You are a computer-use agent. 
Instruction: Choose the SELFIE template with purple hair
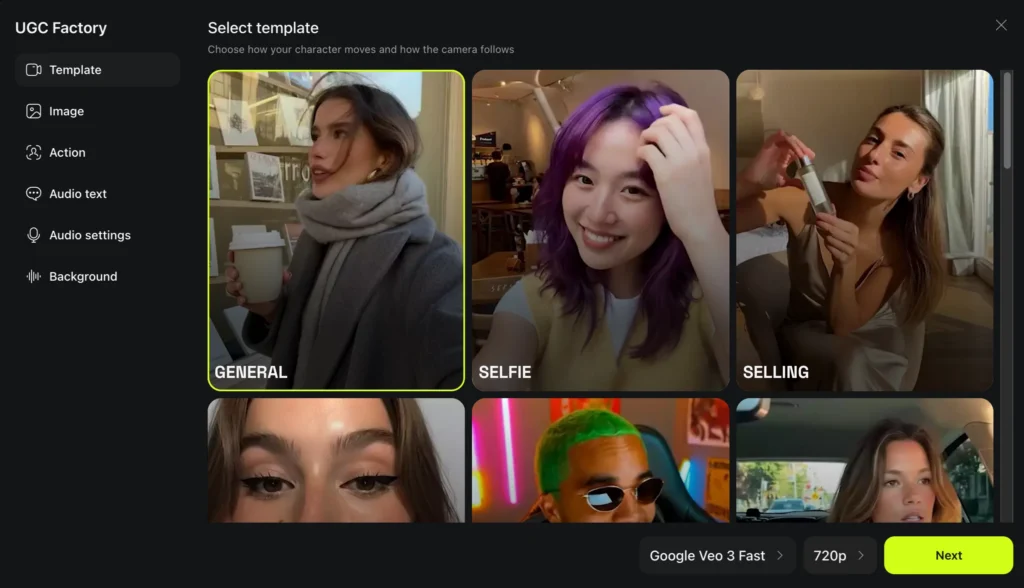pos(600,229)
